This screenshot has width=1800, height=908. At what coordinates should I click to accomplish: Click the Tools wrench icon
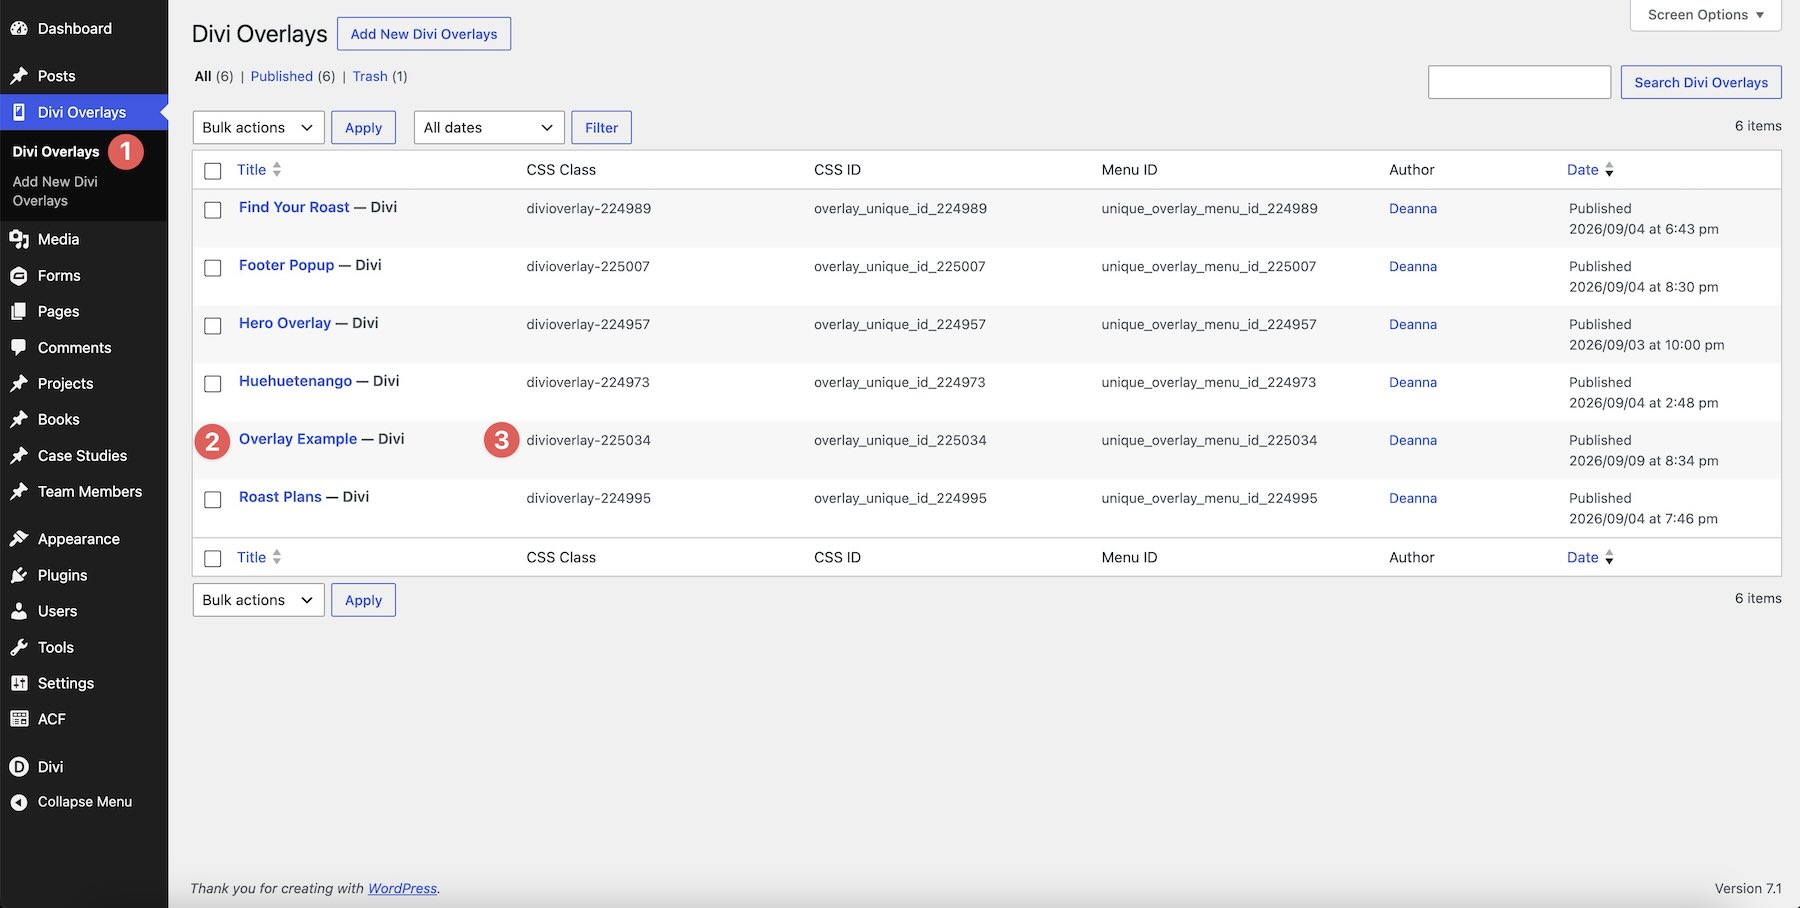[19, 647]
